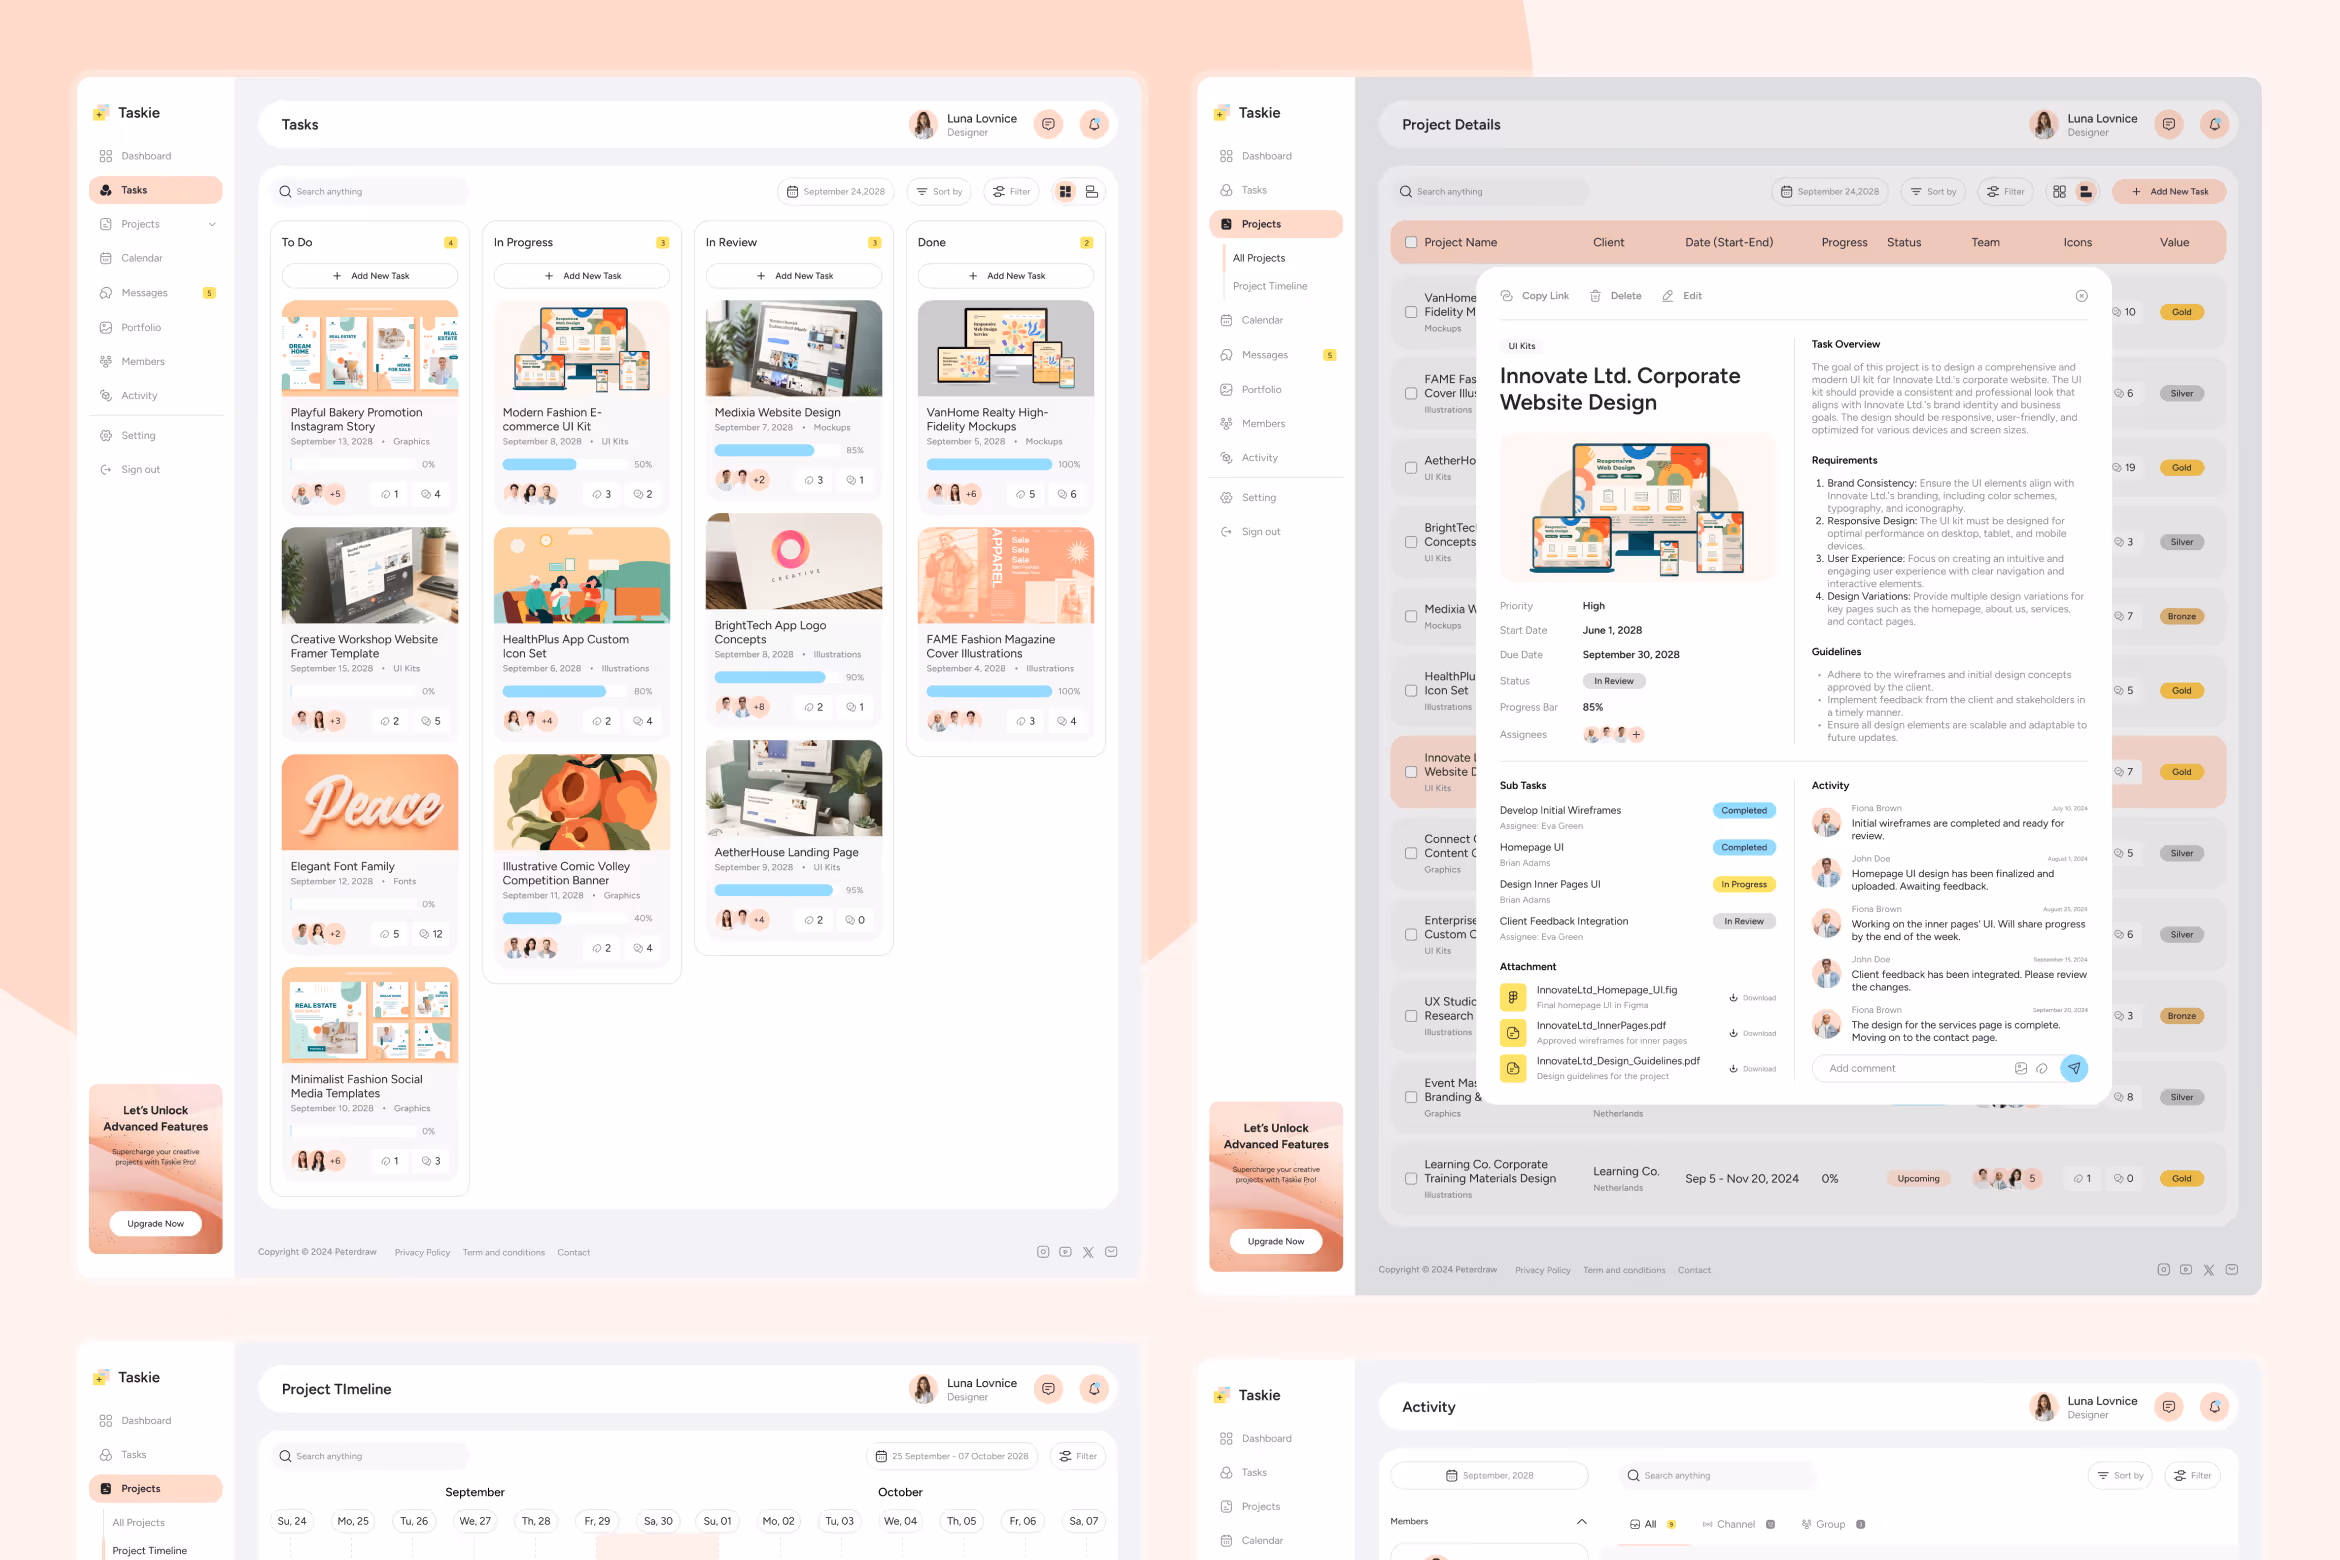Screen dimensions: 2340x1560
Task: Select the Channel tab in Activity panel
Action: [x=1734, y=1525]
